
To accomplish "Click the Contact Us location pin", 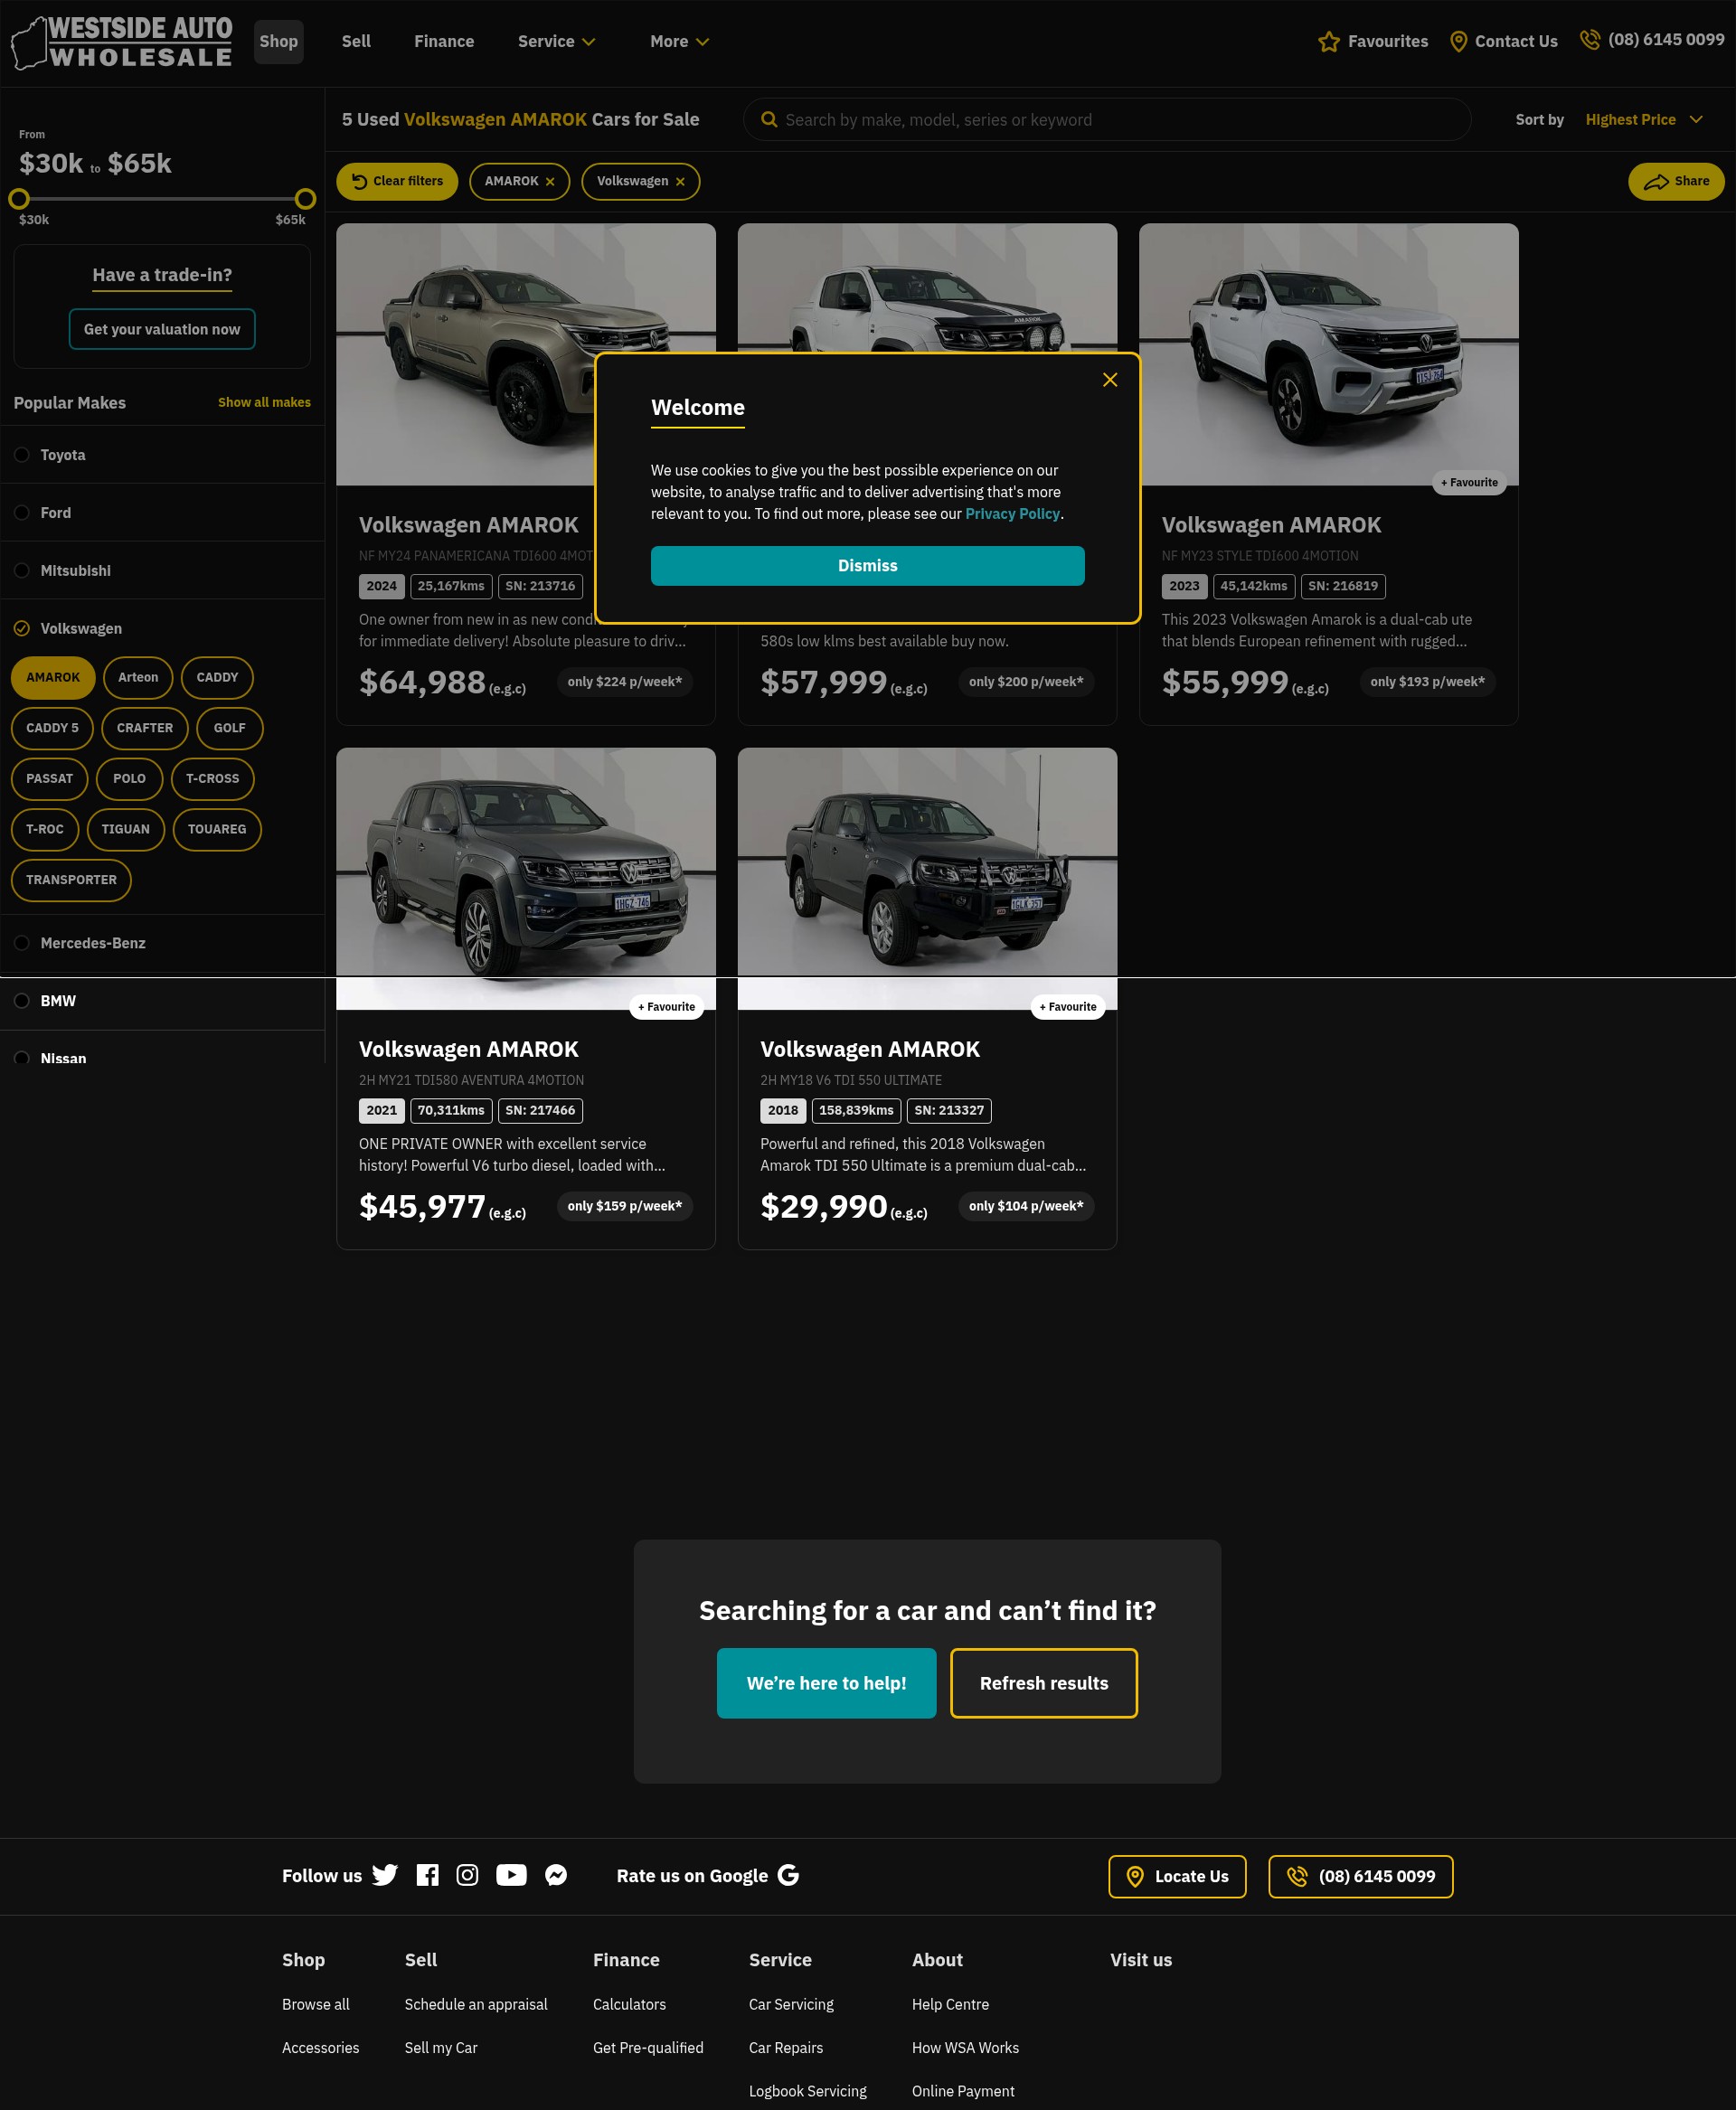I will pyautogui.click(x=1458, y=42).
